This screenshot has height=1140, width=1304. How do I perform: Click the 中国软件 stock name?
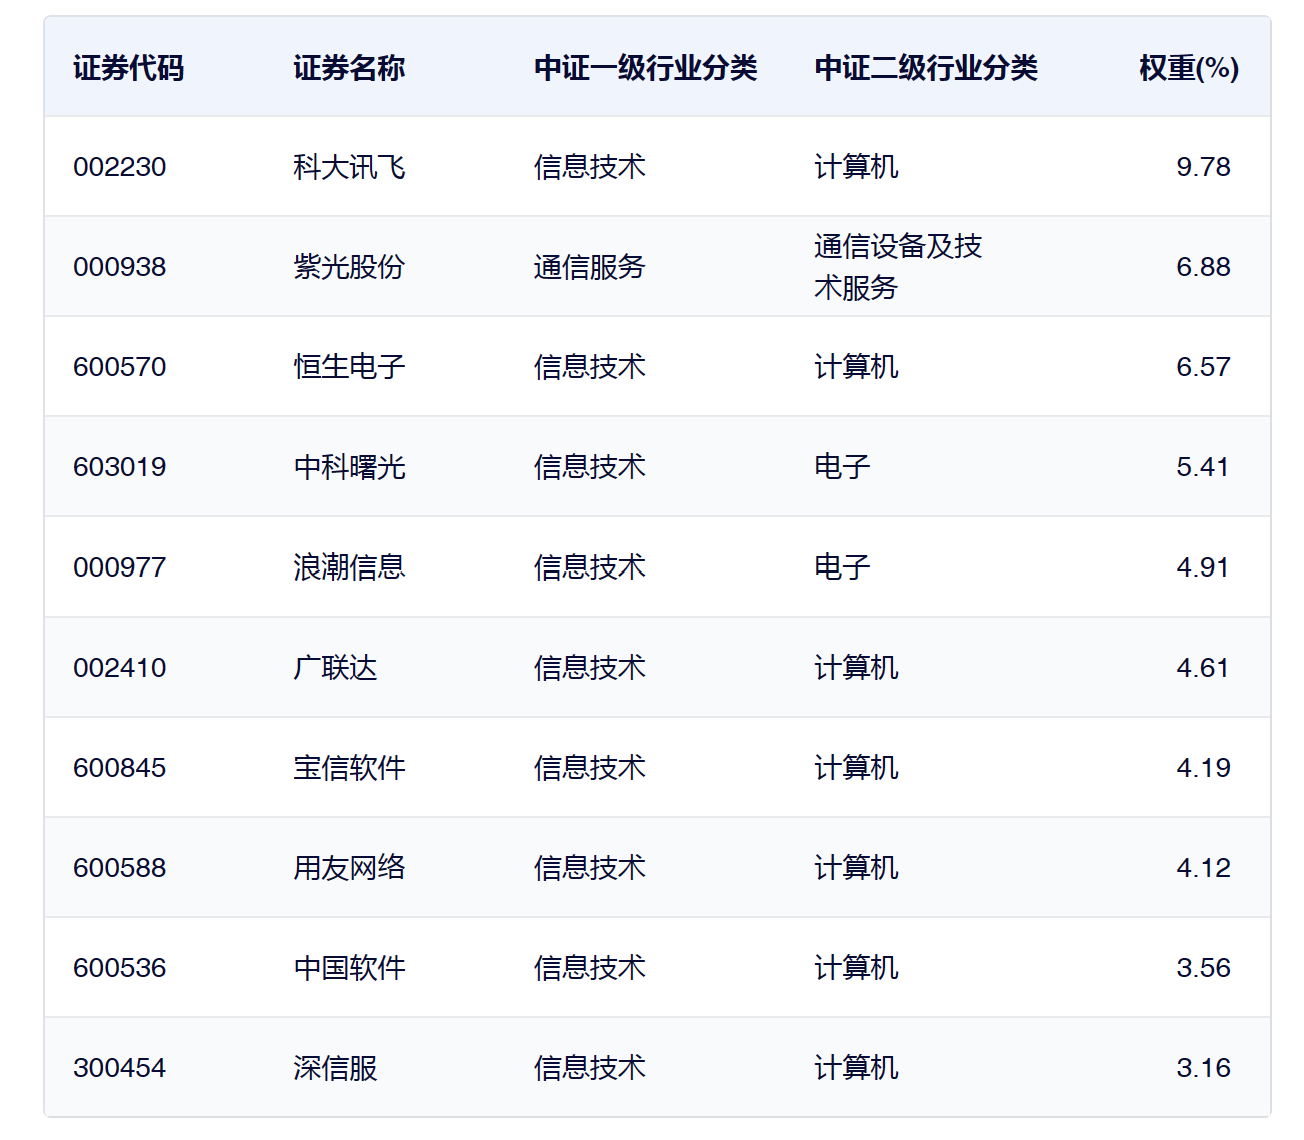349,968
